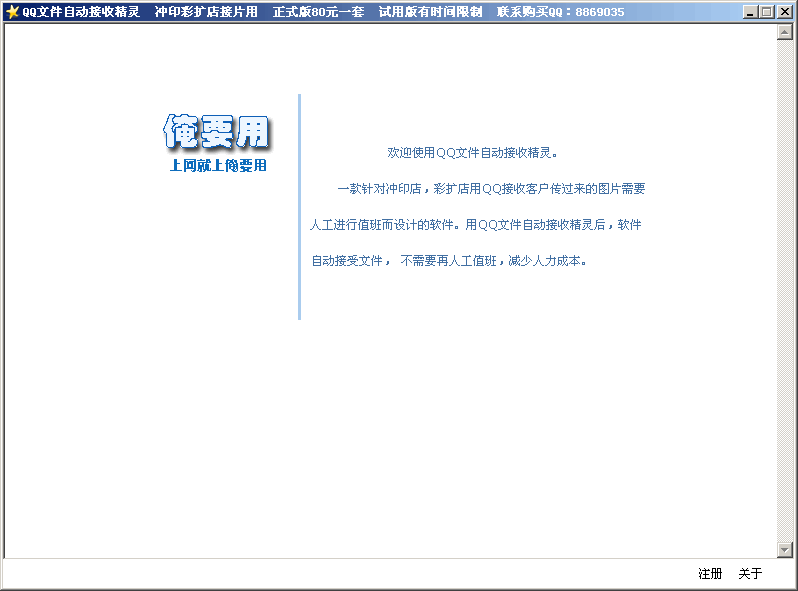798x591 pixels.
Task: Click the scrollbar down arrow
Action: (784, 550)
